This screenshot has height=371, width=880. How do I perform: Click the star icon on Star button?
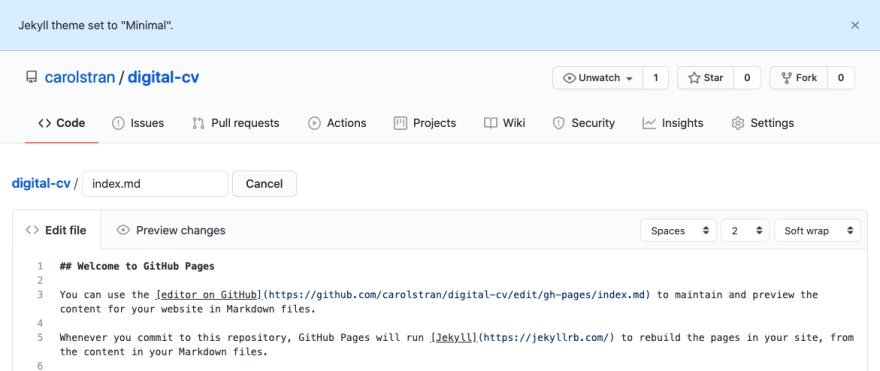point(694,78)
